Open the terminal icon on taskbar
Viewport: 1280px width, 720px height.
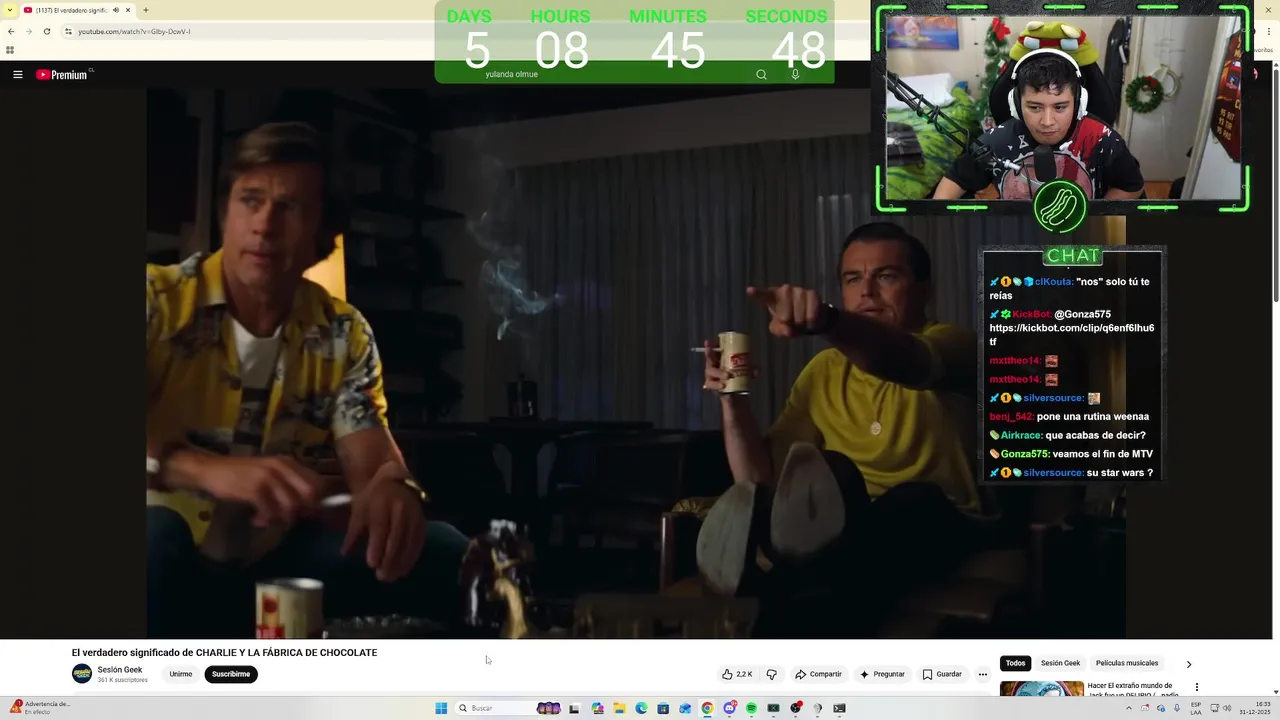[839, 708]
